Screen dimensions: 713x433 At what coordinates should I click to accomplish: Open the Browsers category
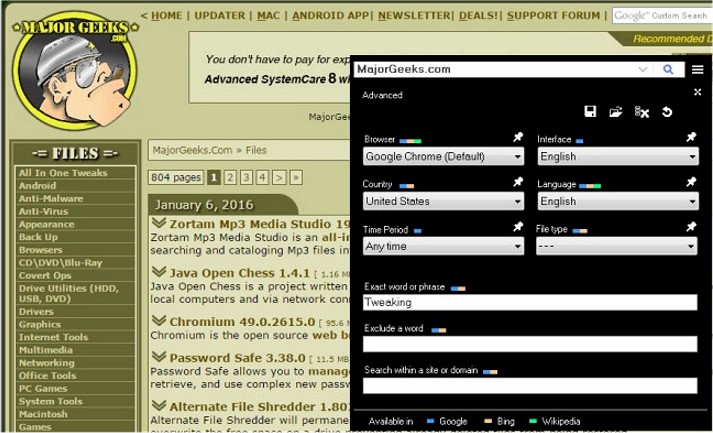[x=40, y=250]
